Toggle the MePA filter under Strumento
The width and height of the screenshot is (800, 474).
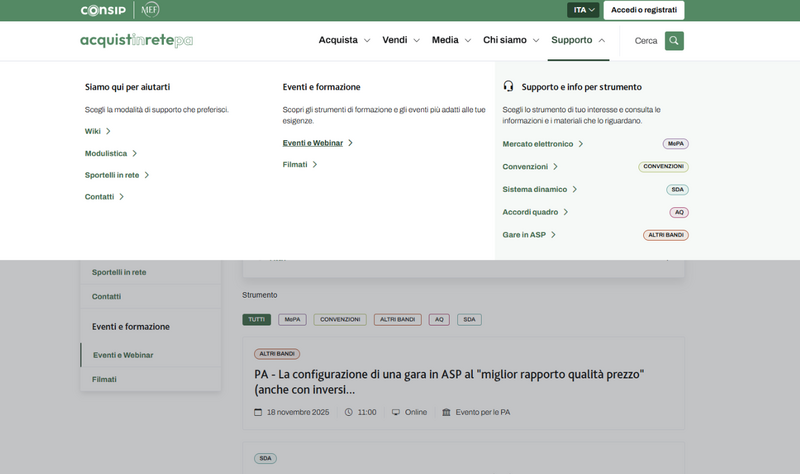point(293,320)
